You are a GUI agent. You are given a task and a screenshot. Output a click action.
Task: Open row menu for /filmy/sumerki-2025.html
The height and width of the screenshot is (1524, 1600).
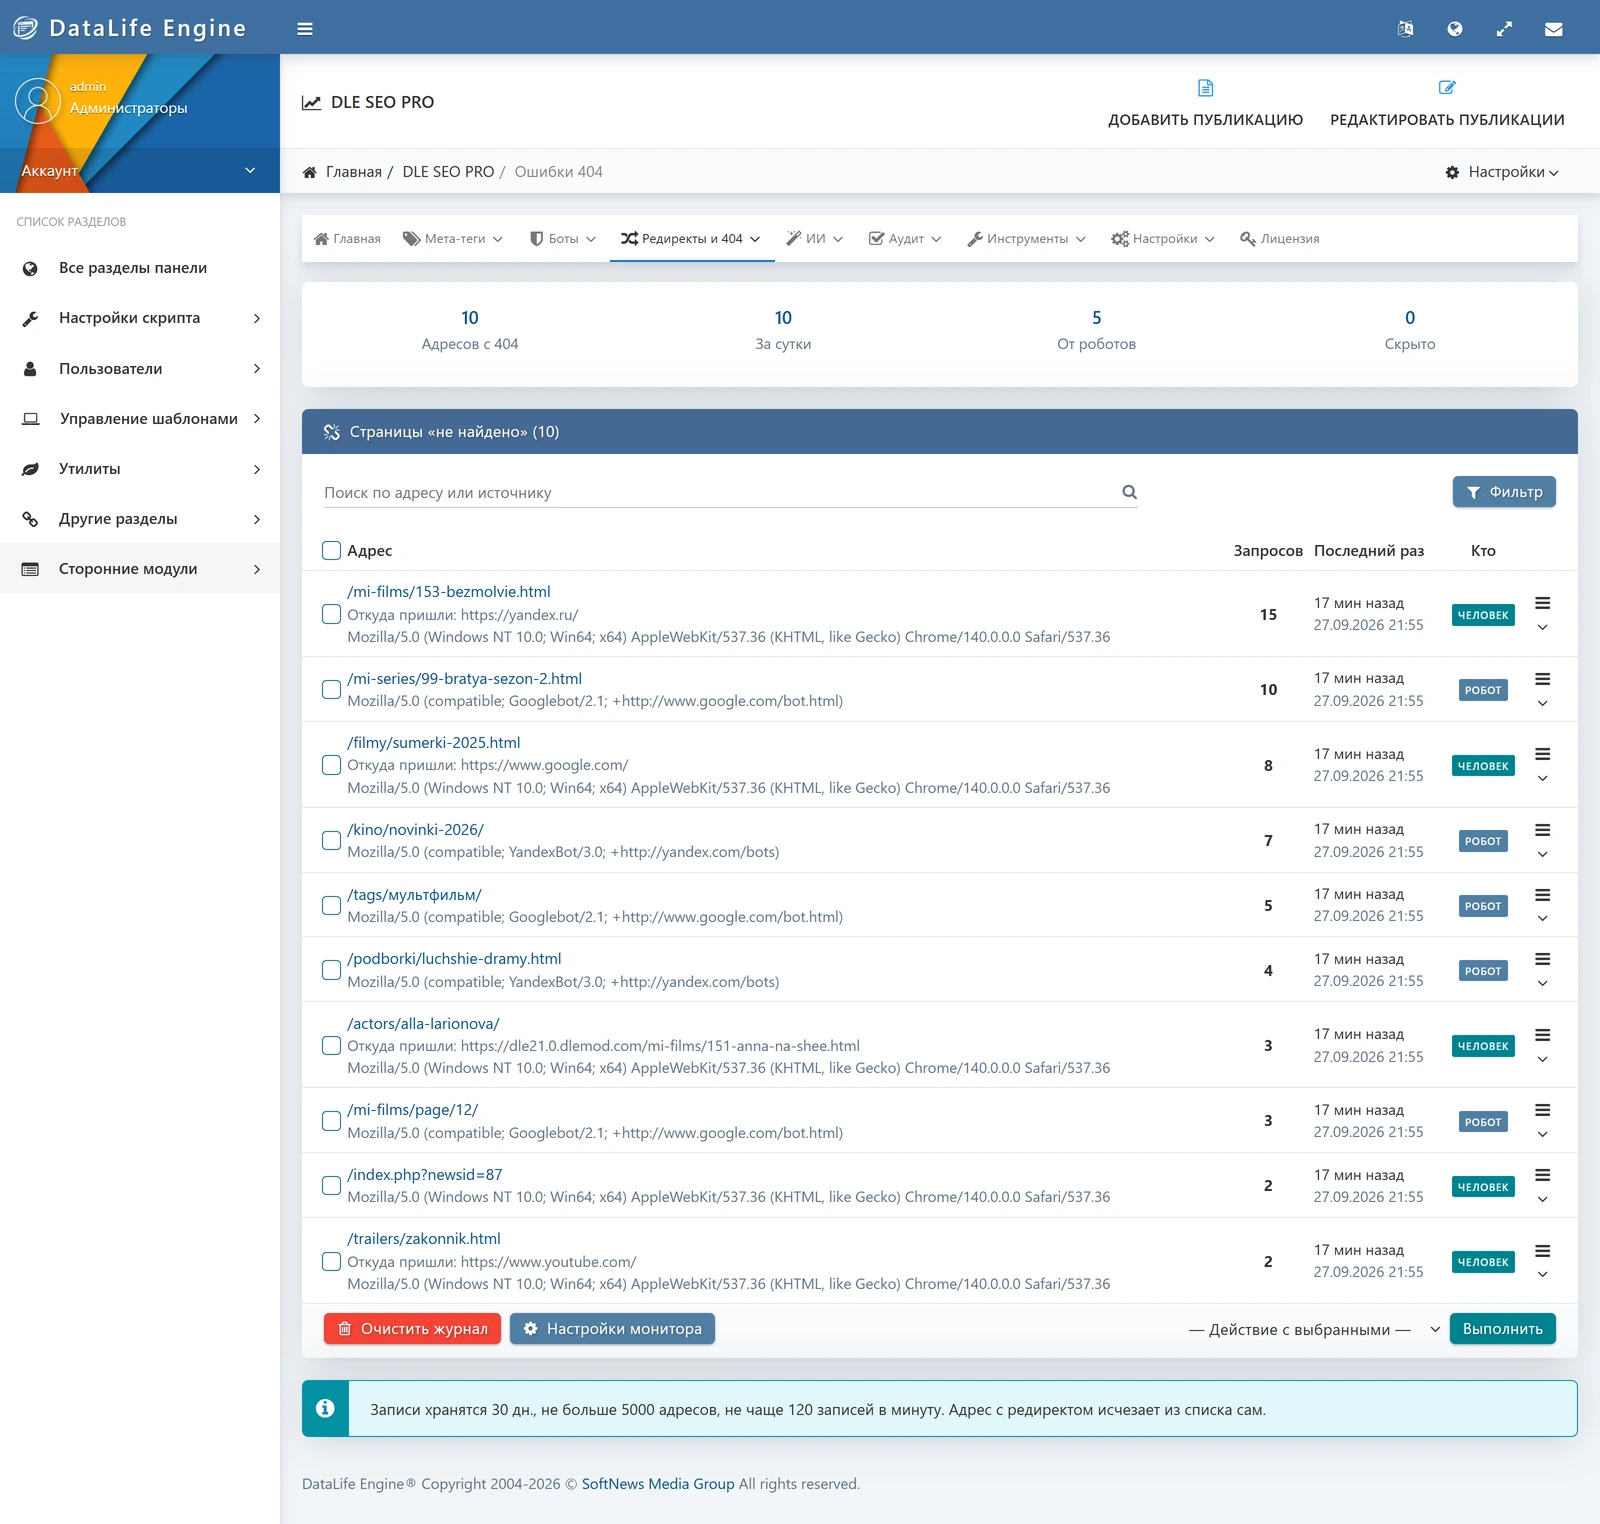(x=1543, y=765)
